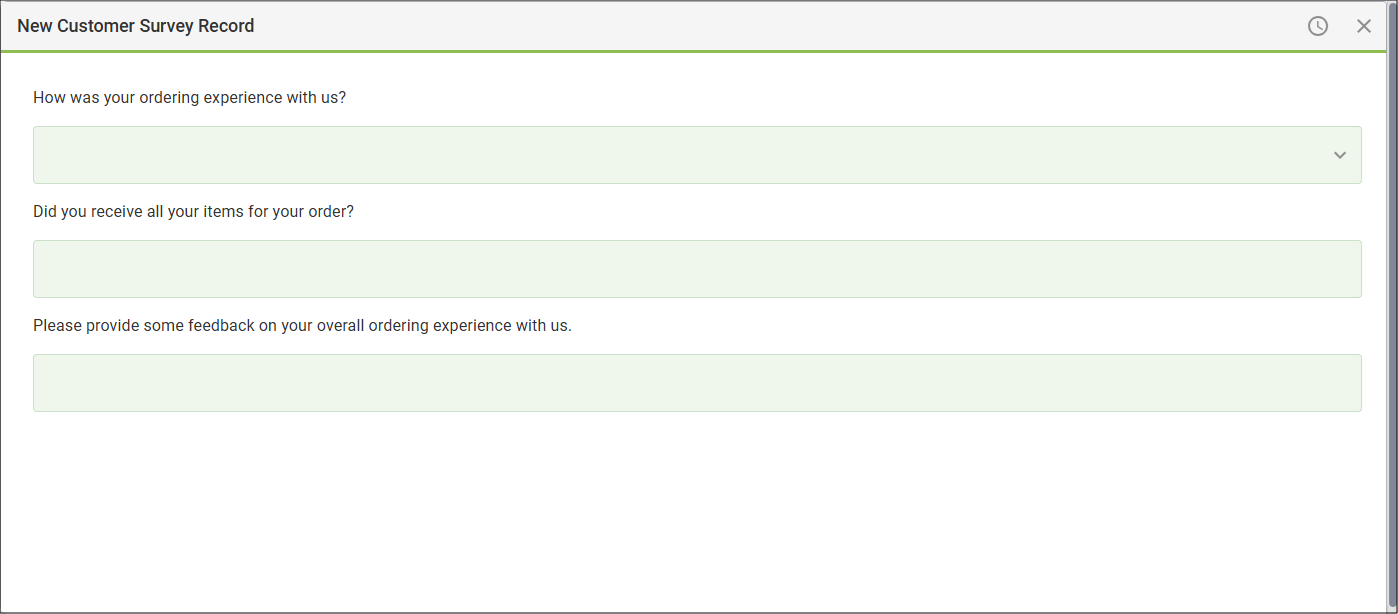The width and height of the screenshot is (1398, 614).
Task: Click the green divider line under the header
Action: pyautogui.click(x=697, y=51)
